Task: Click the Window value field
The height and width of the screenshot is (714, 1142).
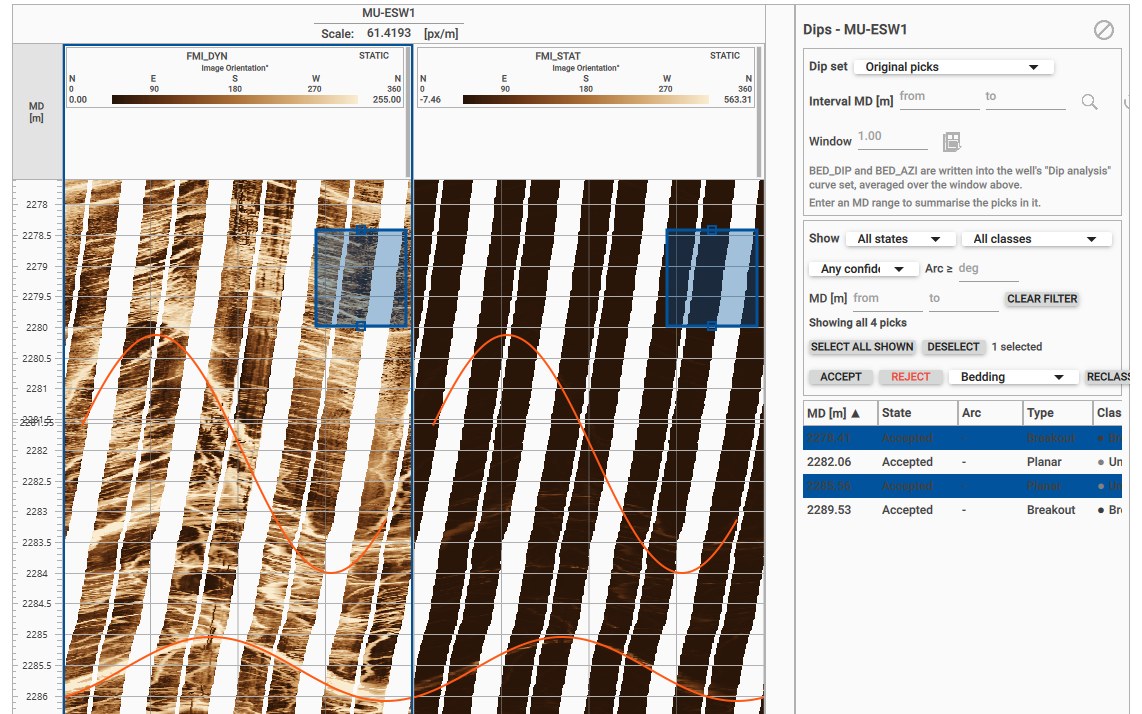Action: point(892,138)
